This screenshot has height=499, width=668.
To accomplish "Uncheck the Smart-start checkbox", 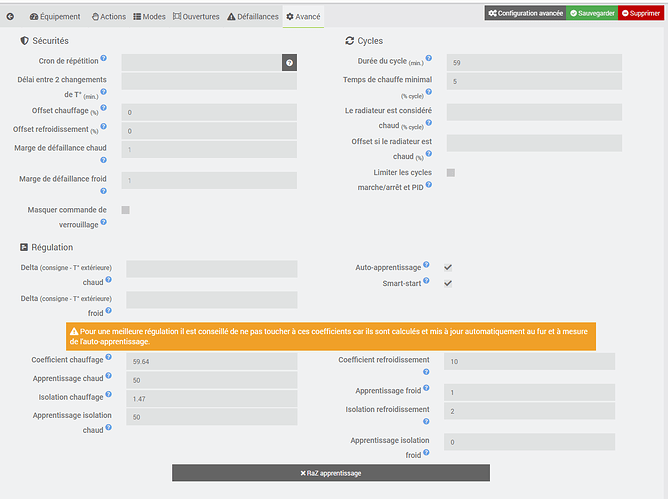I will point(448,284).
